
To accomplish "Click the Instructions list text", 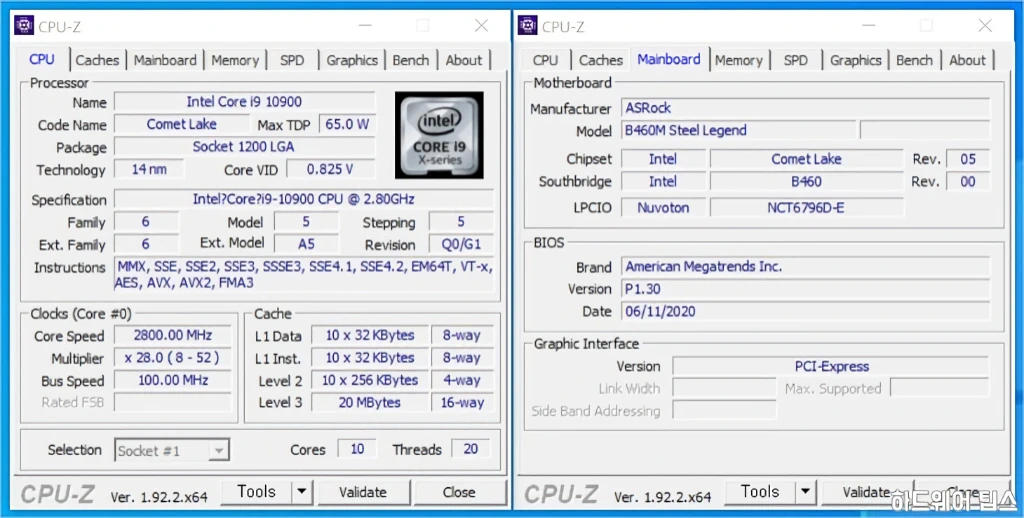I will point(304,274).
